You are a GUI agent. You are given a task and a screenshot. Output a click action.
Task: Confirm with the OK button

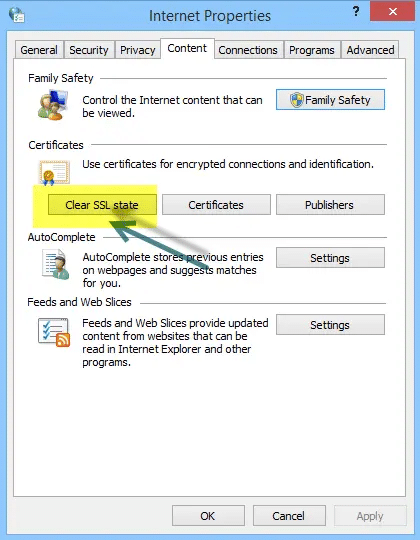tap(208, 516)
